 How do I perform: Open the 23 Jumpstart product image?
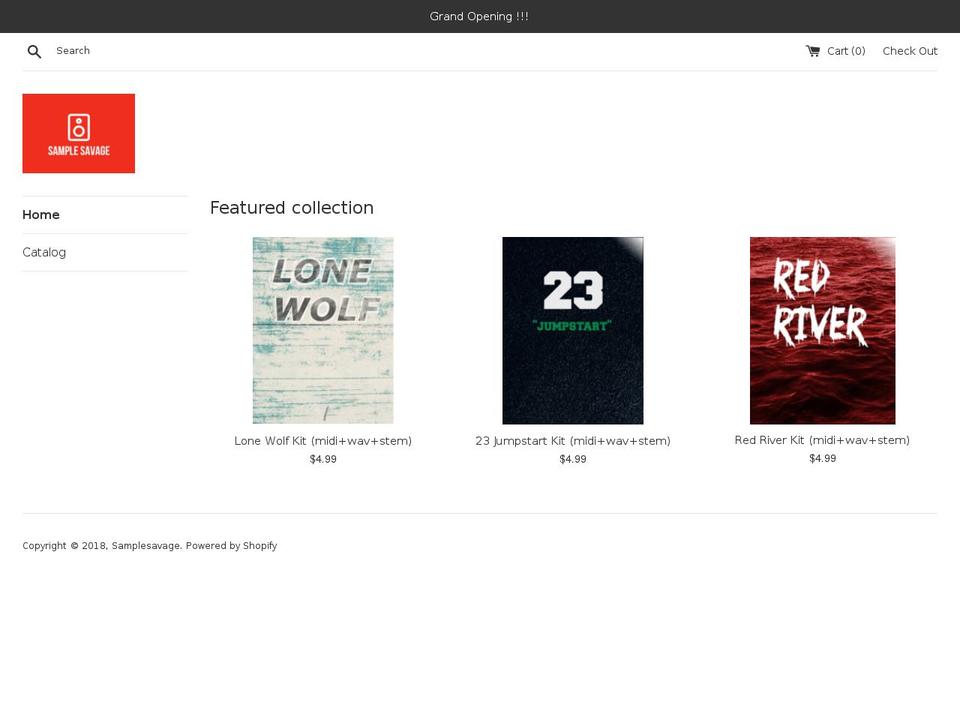(573, 331)
